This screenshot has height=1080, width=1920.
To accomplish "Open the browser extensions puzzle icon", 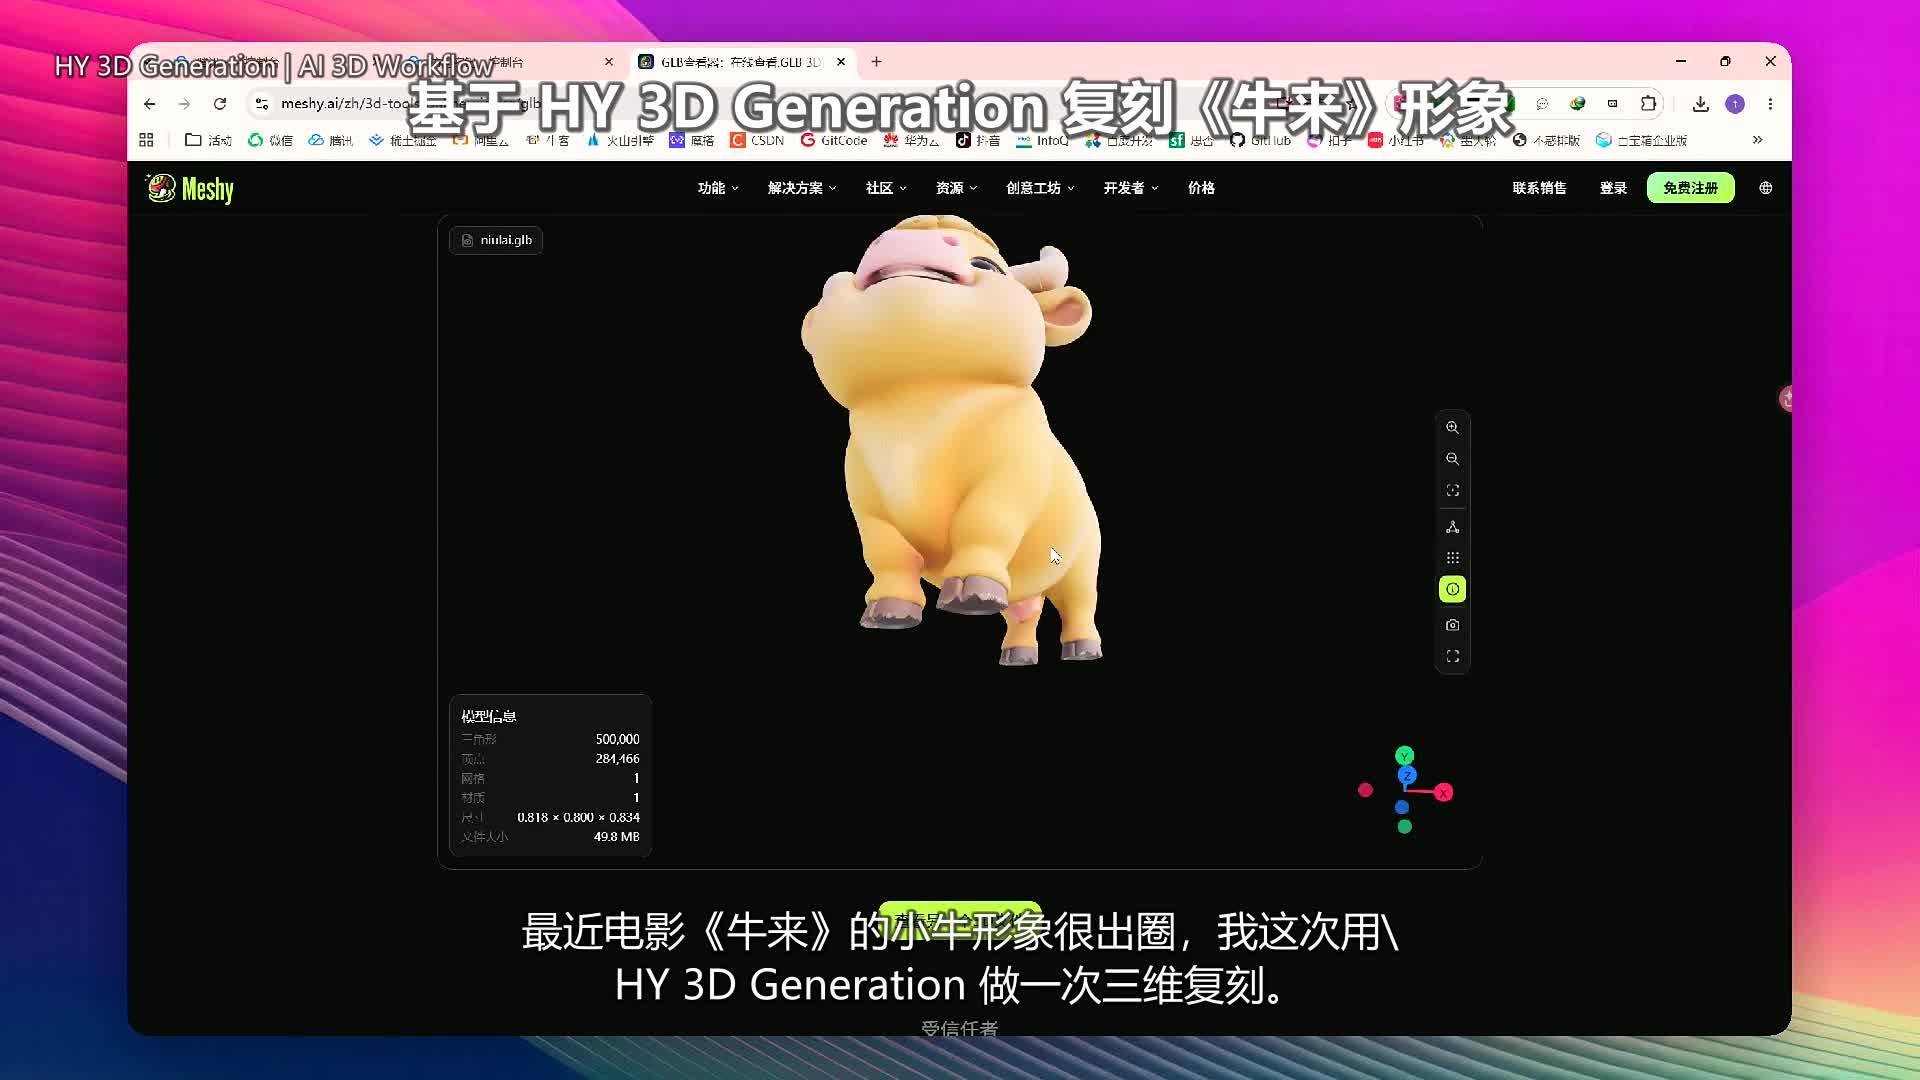I will click(1648, 104).
